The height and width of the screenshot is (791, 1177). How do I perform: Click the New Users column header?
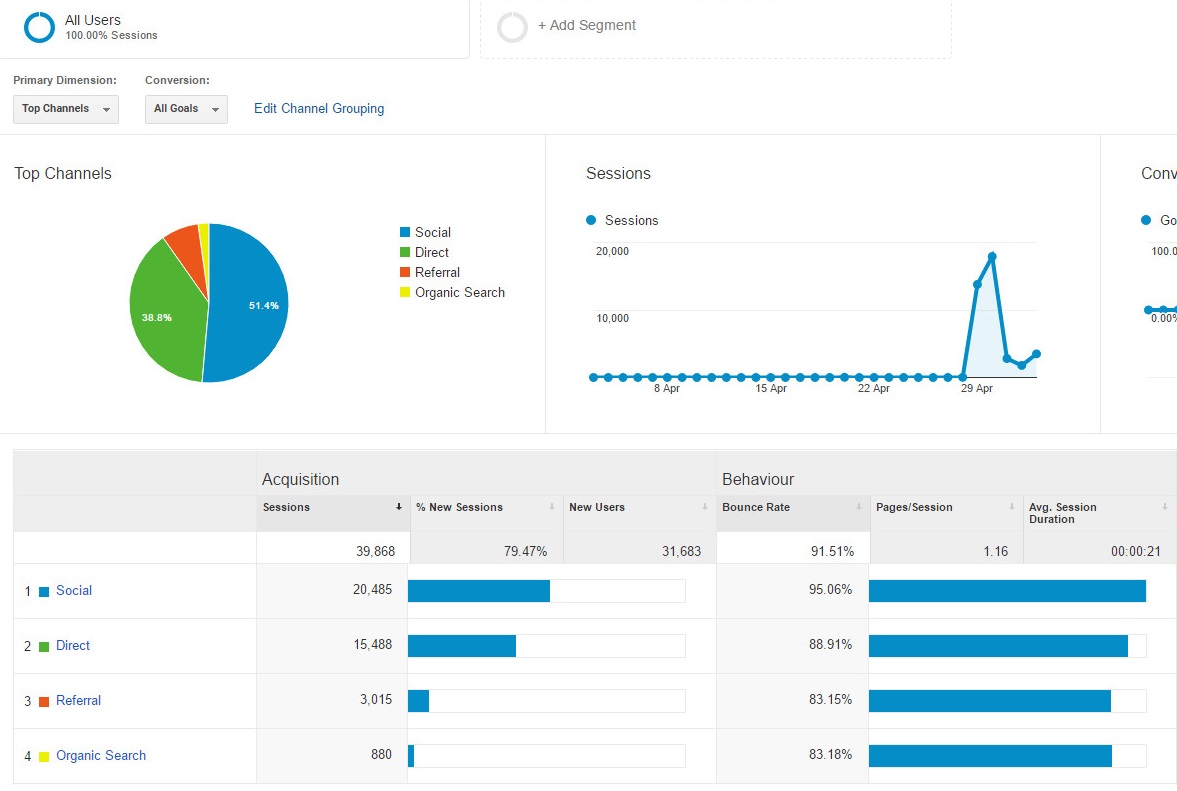point(640,513)
